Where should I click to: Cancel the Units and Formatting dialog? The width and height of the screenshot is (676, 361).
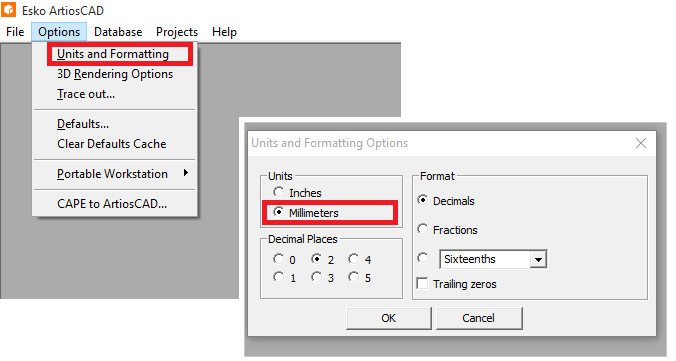click(479, 318)
